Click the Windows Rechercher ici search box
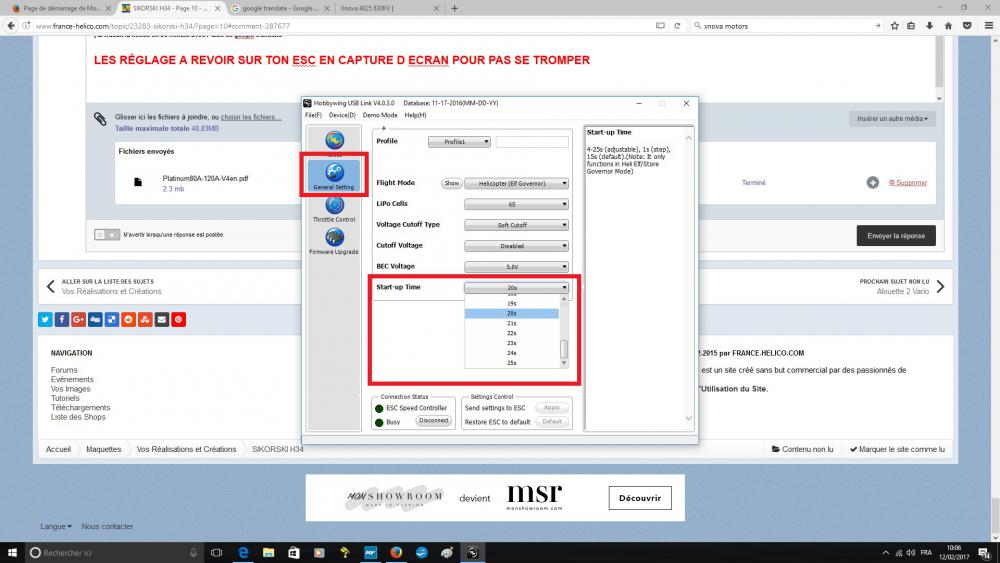This screenshot has width=1000, height=563. click(114, 552)
